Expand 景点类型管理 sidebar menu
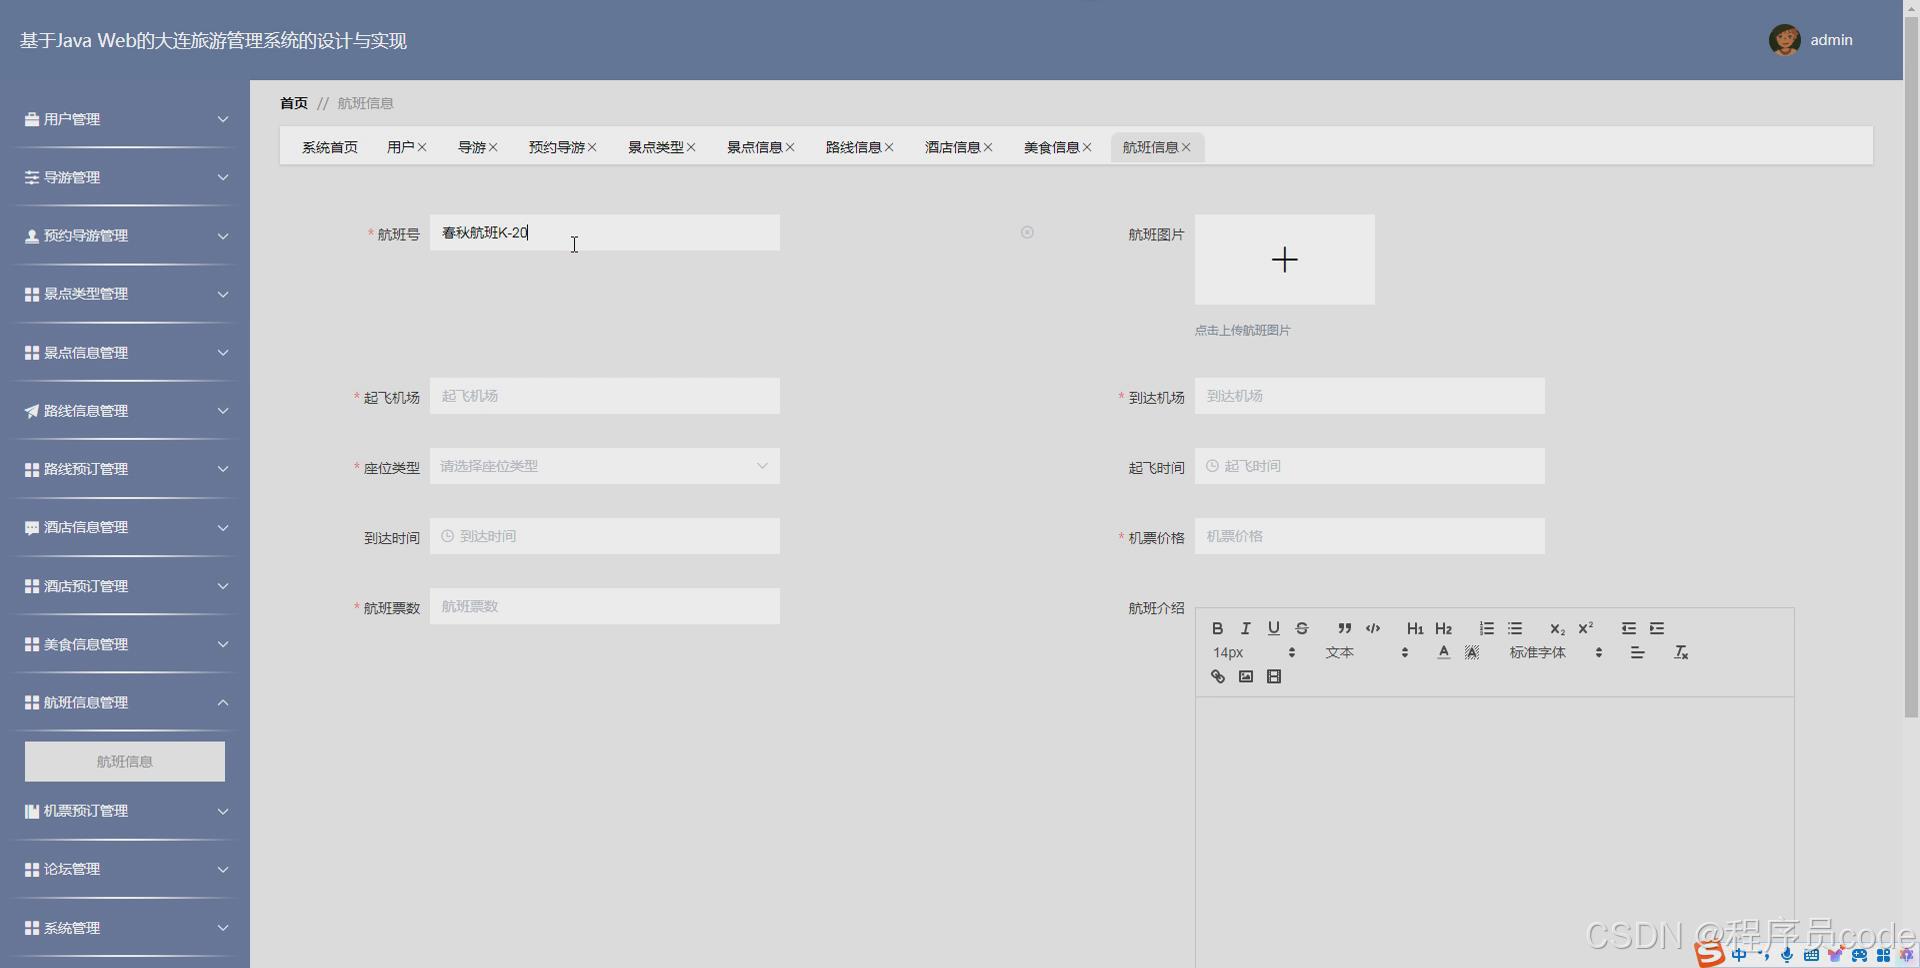This screenshot has height=968, width=1920. pyautogui.click(x=125, y=294)
